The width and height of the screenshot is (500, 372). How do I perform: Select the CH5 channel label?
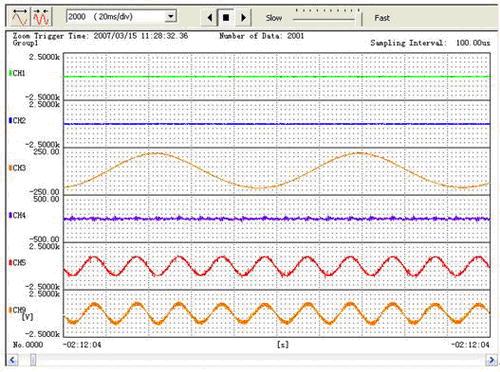[x=19, y=263]
